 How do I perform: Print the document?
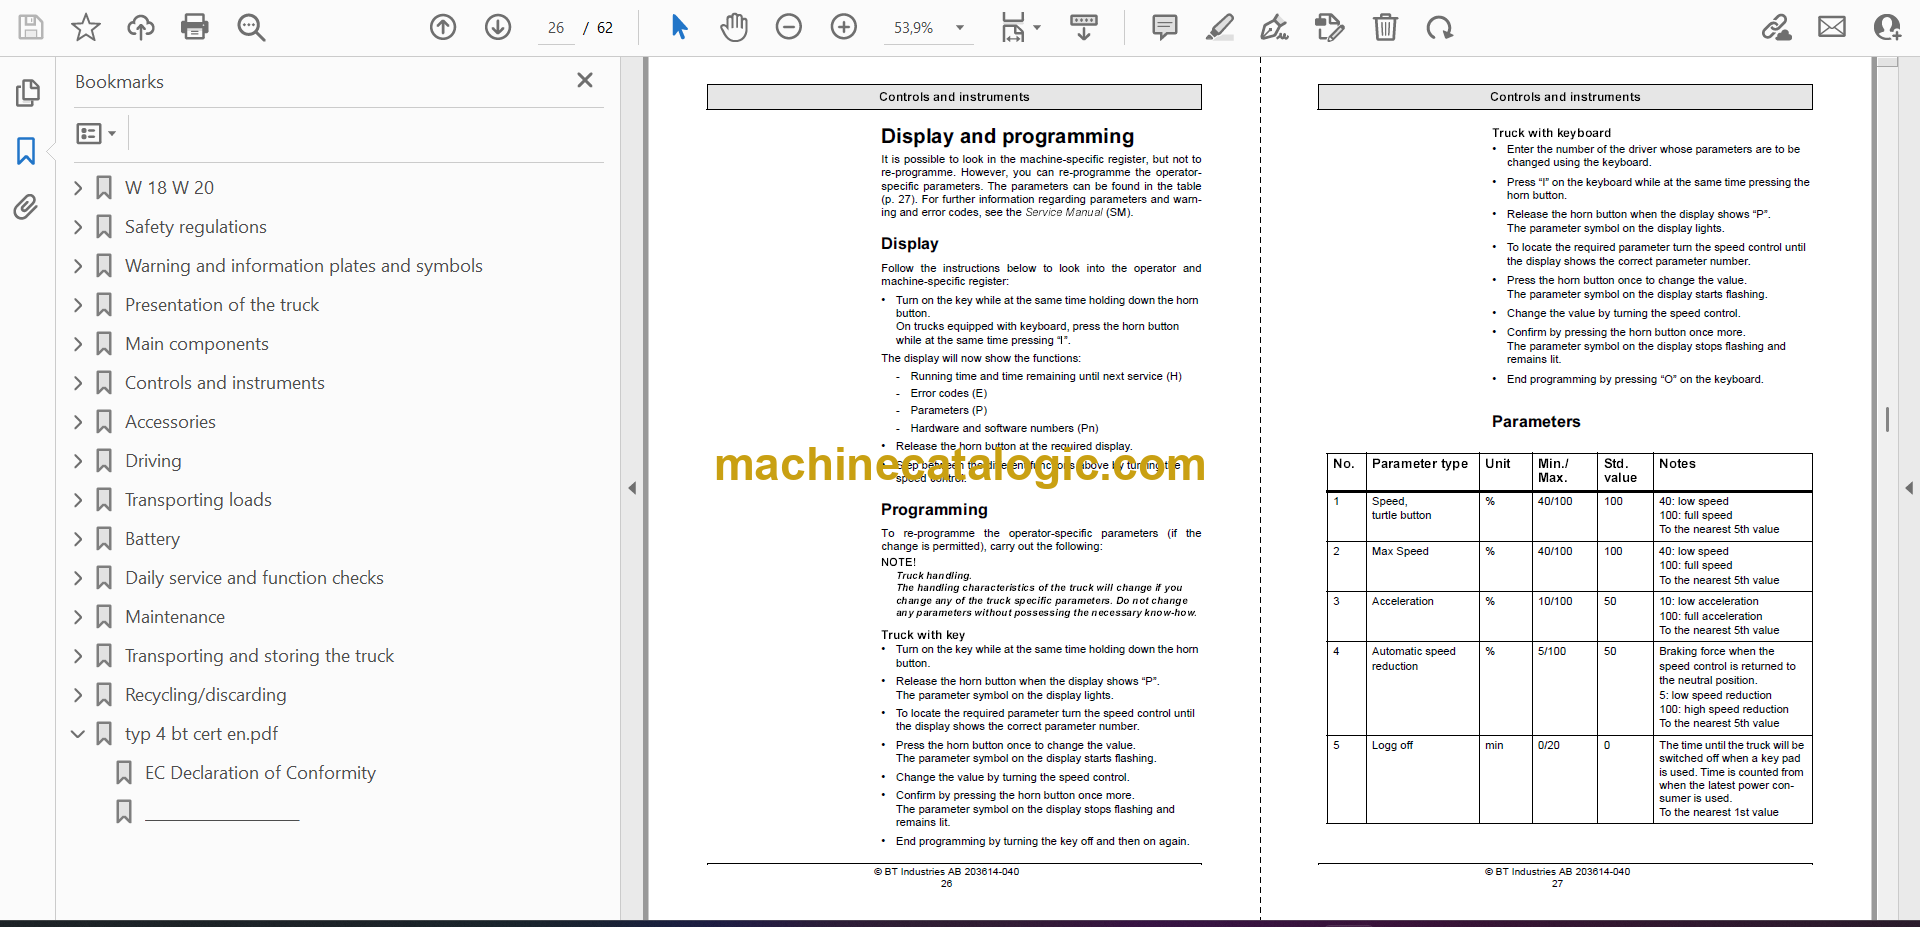coord(195,27)
